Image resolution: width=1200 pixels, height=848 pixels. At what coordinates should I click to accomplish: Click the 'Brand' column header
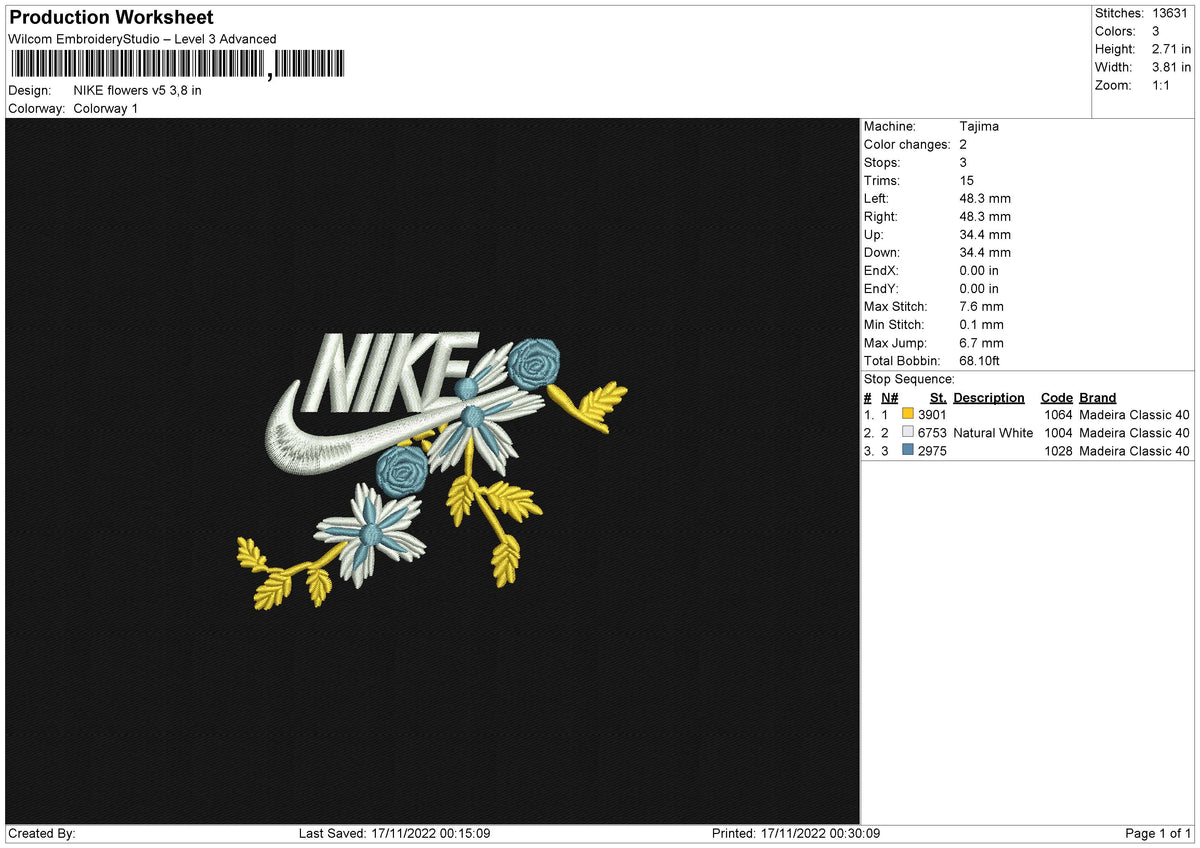pos(1097,397)
